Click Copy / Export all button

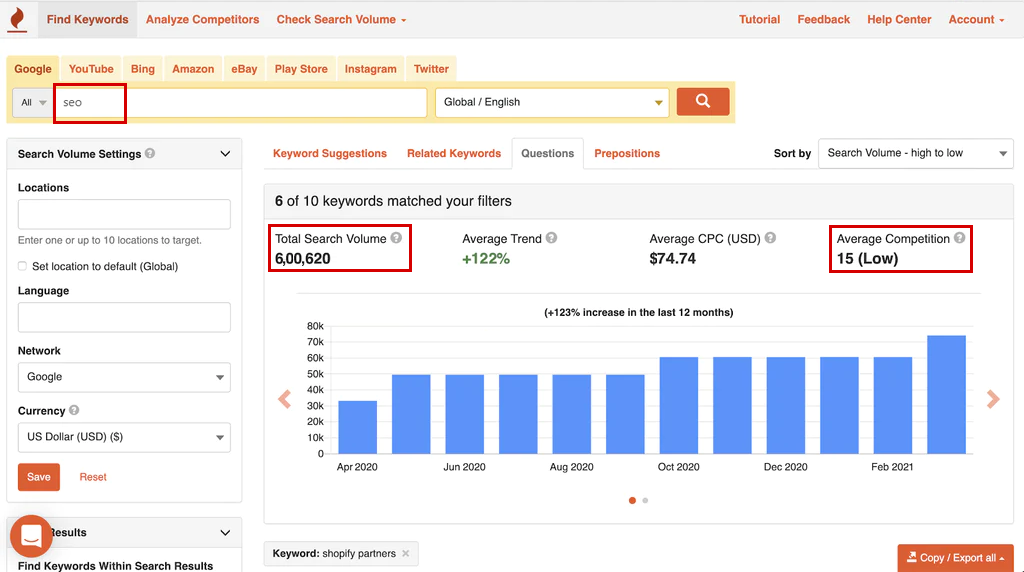955,558
